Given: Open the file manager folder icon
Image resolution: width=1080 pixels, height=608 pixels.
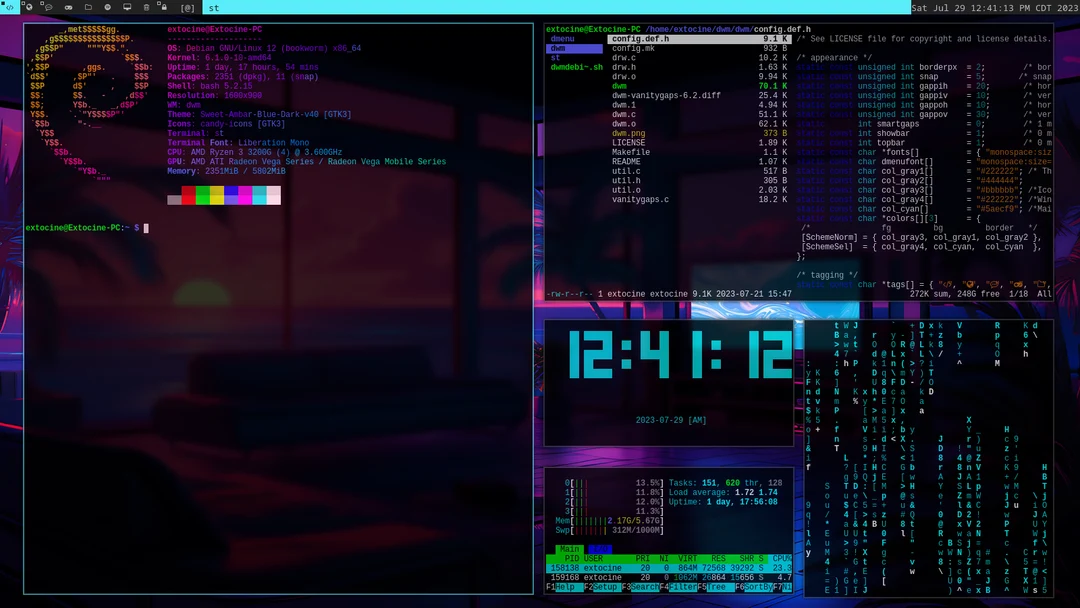Looking at the screenshot, I should click(x=88, y=8).
